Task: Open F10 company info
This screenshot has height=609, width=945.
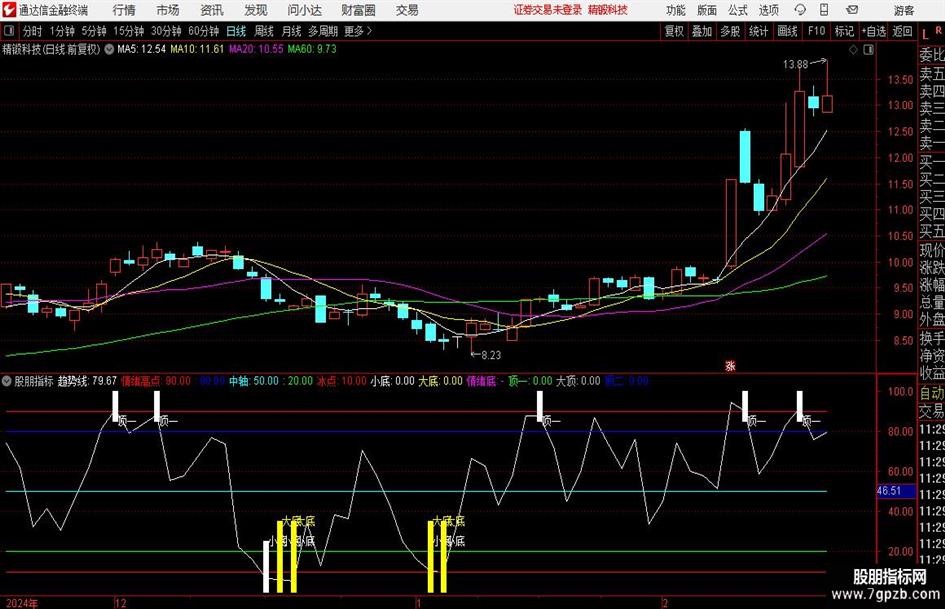Action: click(817, 31)
